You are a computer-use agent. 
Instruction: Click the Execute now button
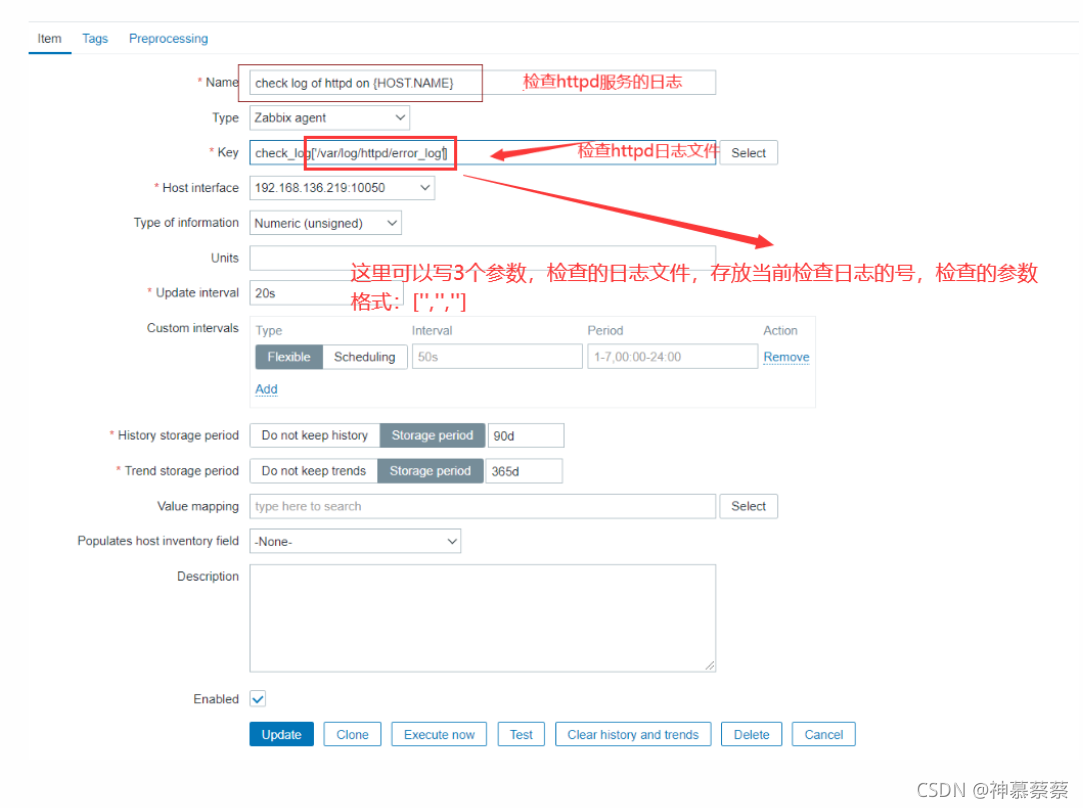coord(439,735)
